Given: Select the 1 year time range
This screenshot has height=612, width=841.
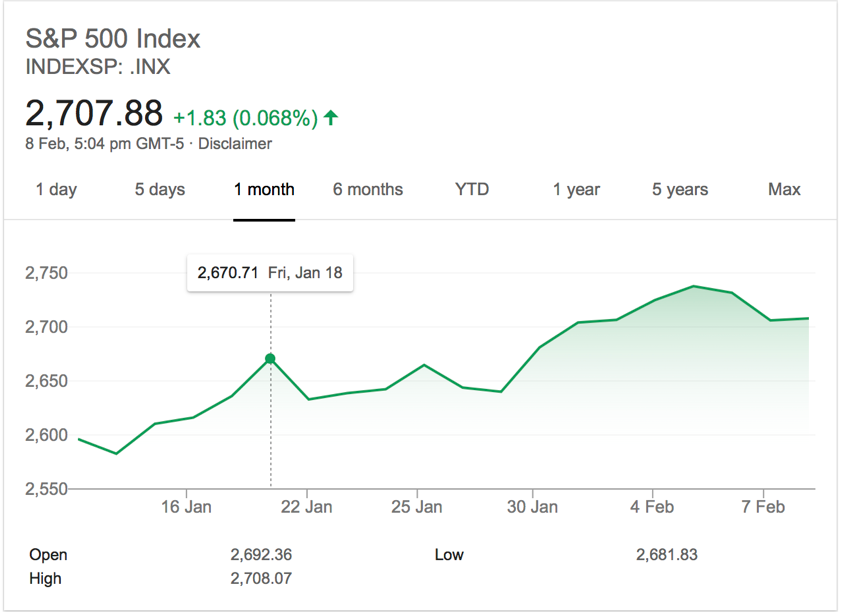Looking at the screenshot, I should click(x=576, y=189).
